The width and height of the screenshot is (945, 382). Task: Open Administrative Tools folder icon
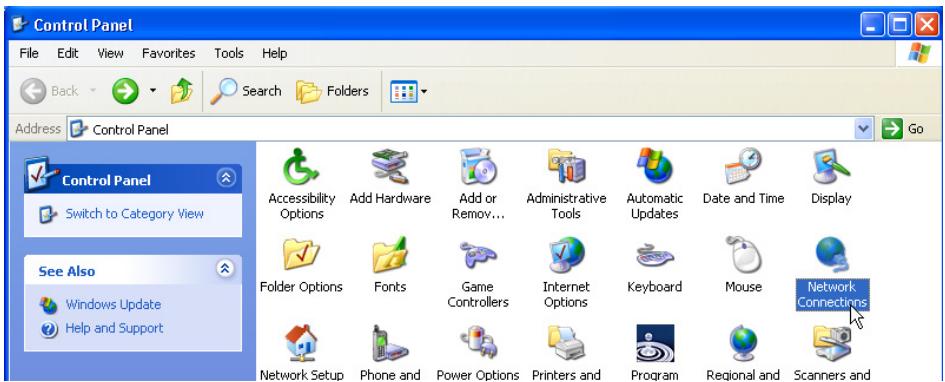566,167
